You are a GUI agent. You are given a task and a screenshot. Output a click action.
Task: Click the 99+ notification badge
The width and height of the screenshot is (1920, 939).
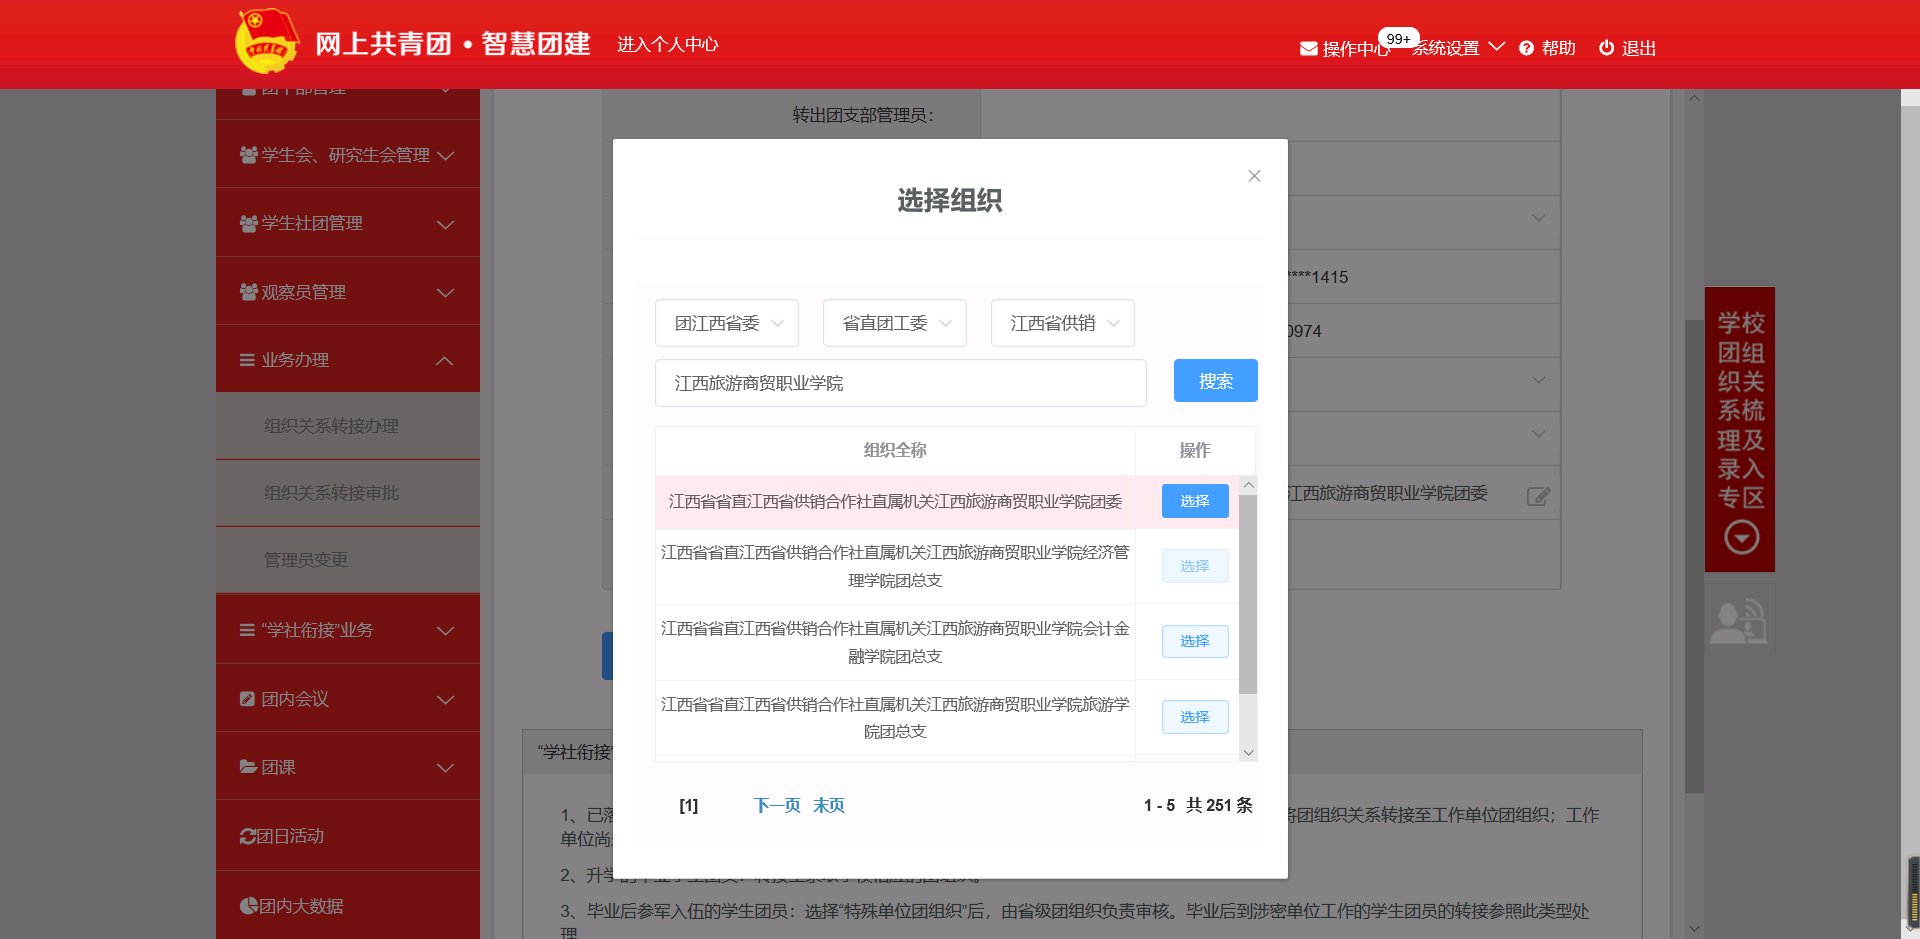click(x=1398, y=39)
